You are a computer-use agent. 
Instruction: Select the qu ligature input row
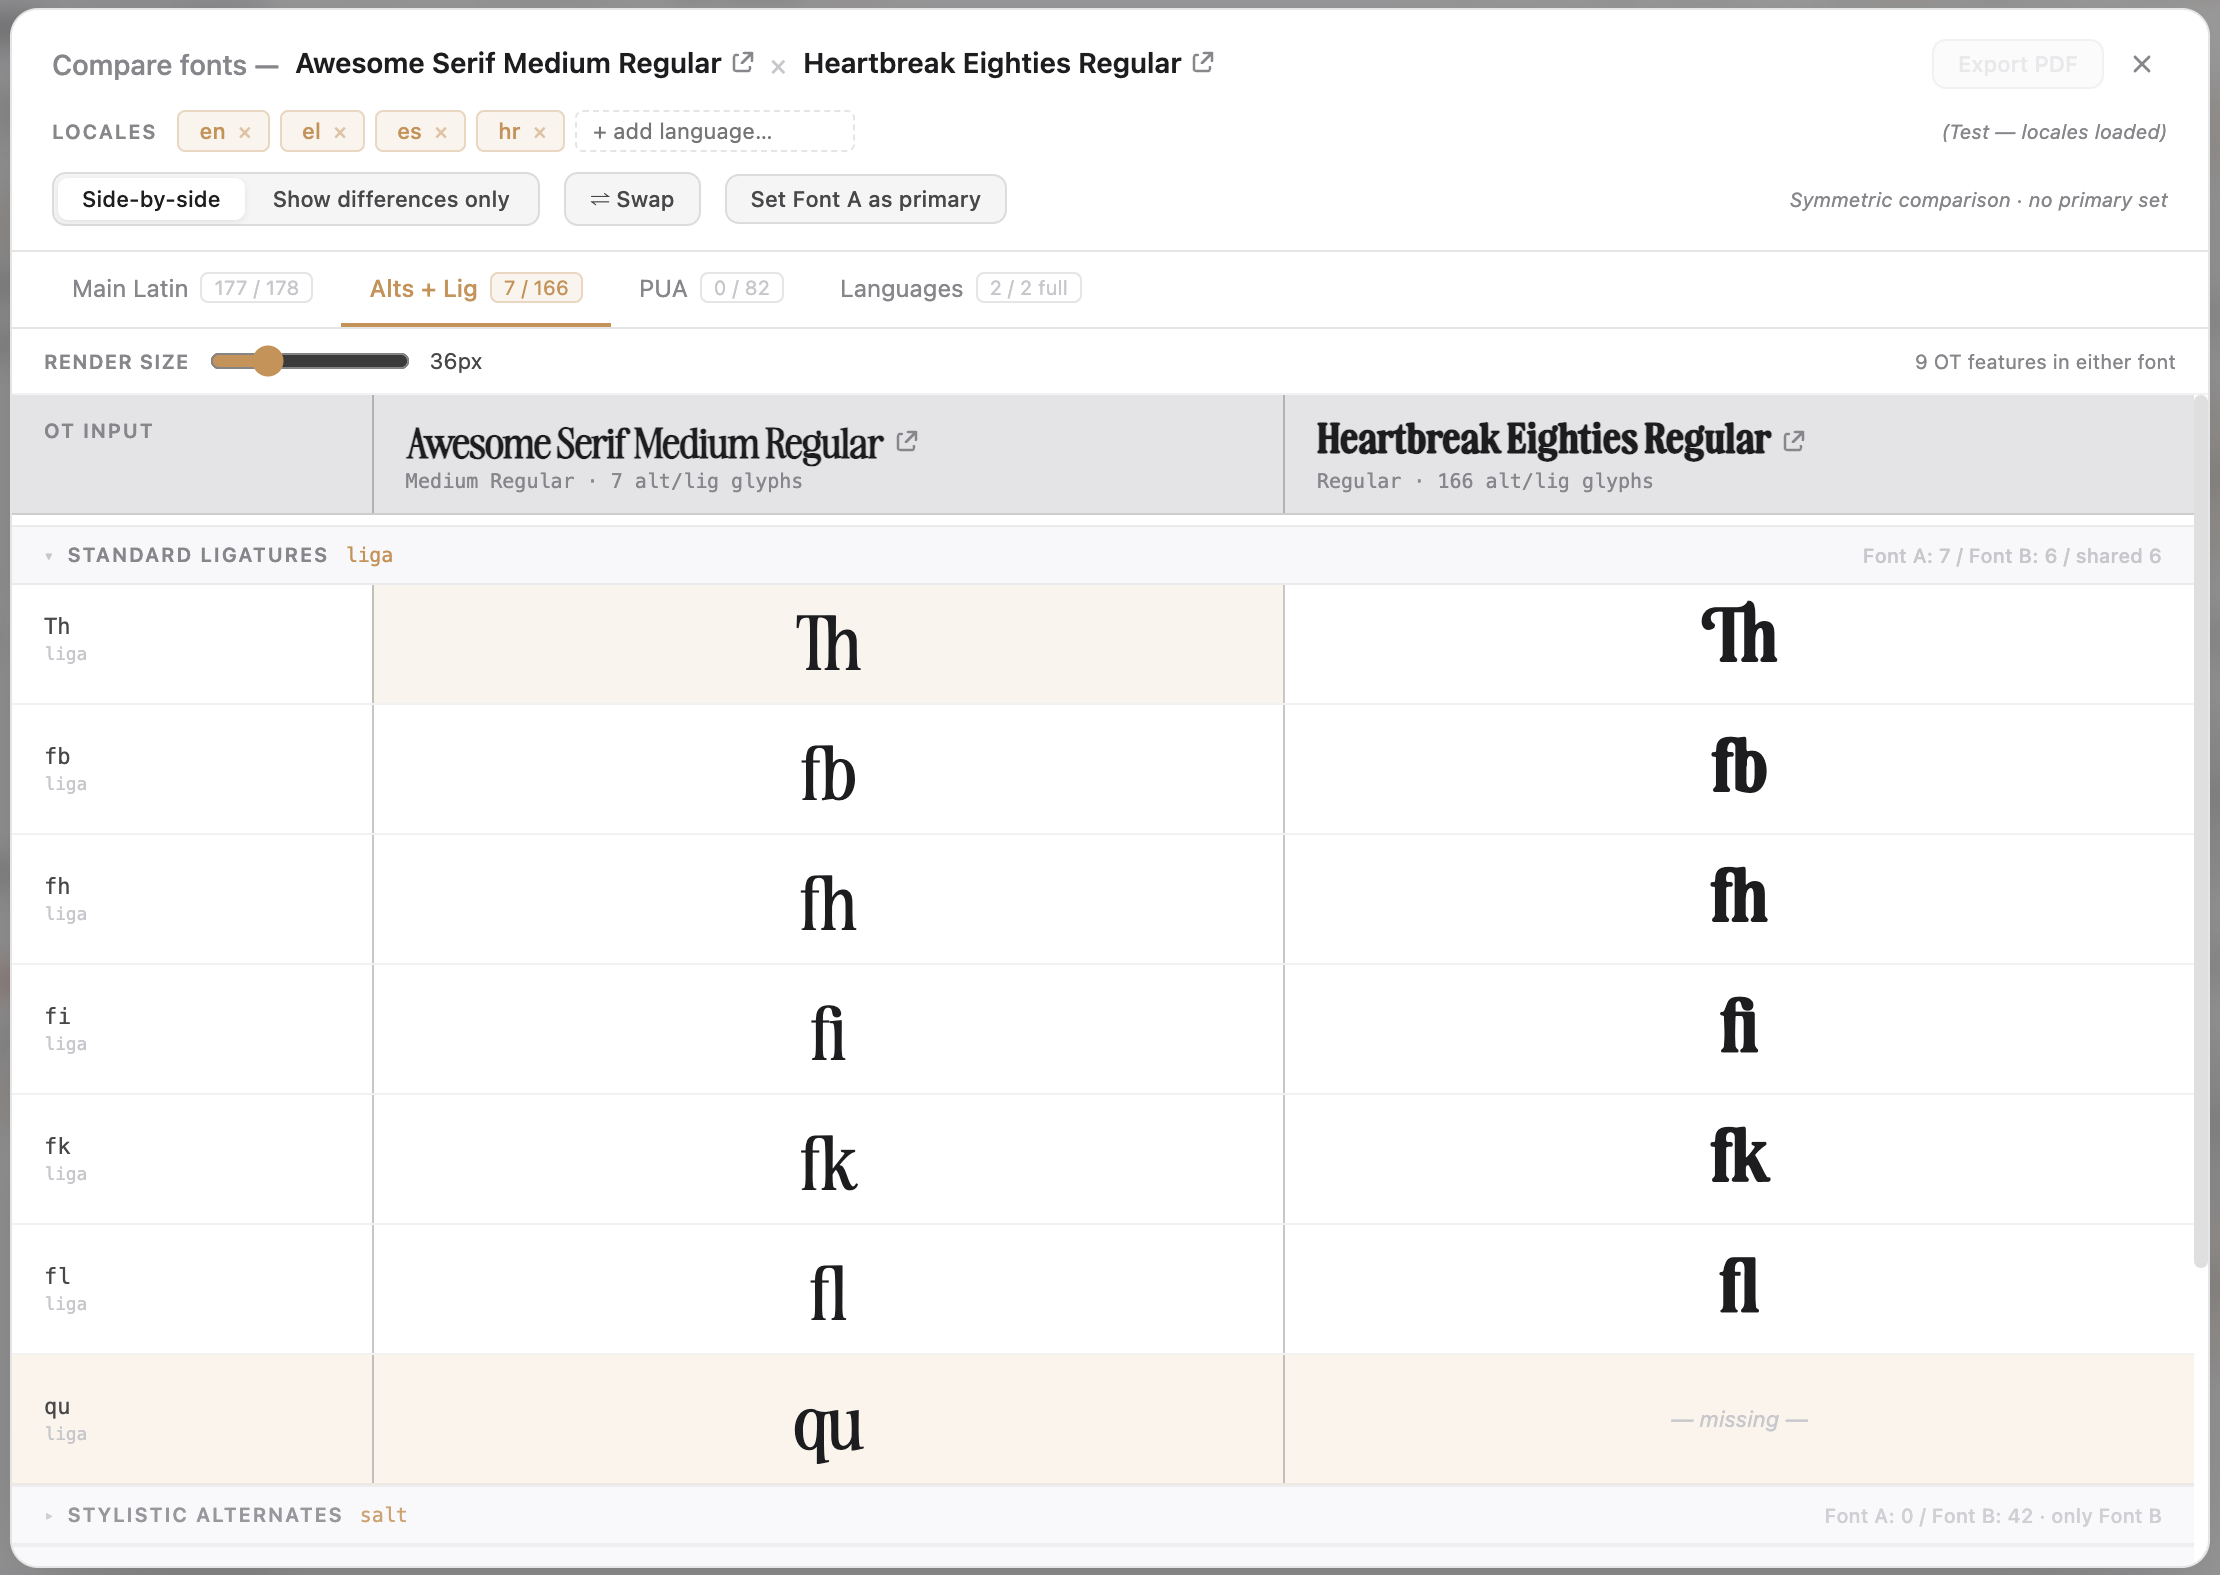(192, 1419)
